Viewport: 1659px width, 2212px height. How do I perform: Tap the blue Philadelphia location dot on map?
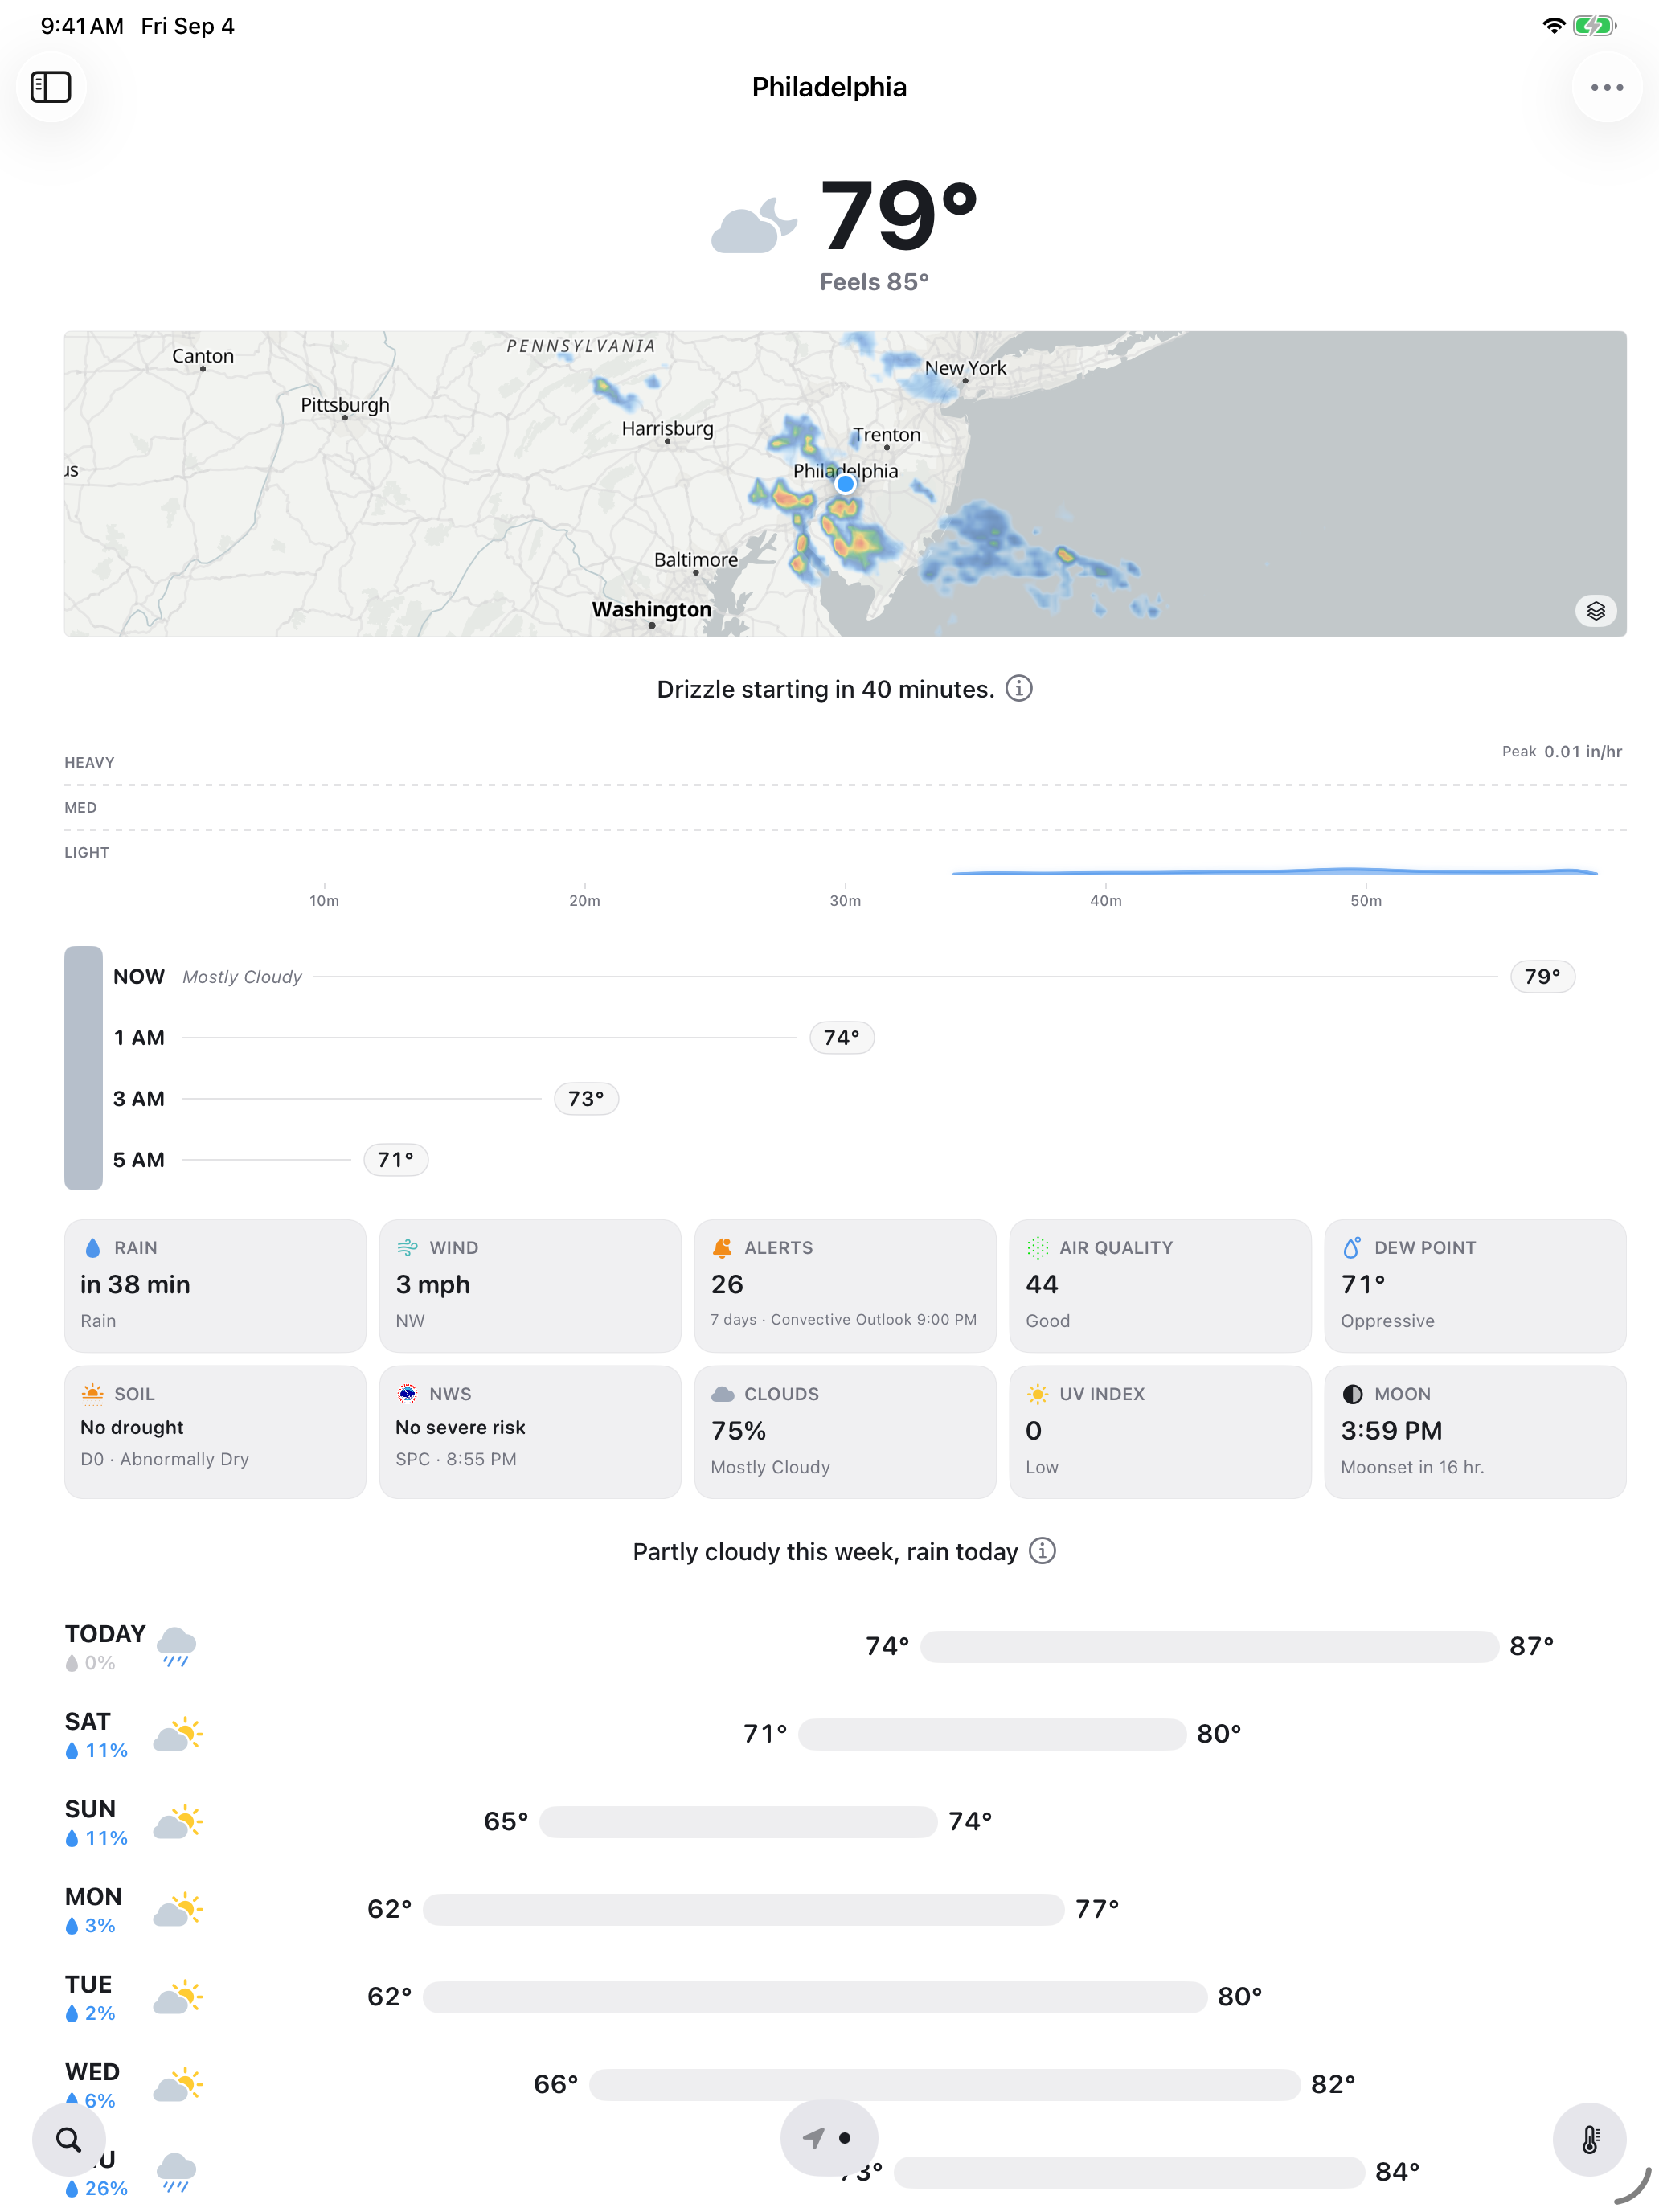click(845, 484)
